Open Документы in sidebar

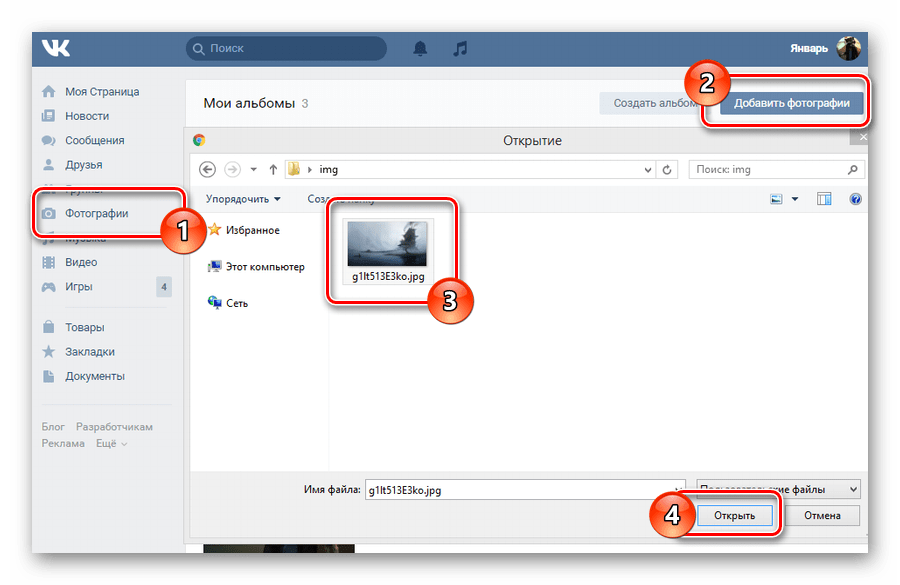95,376
